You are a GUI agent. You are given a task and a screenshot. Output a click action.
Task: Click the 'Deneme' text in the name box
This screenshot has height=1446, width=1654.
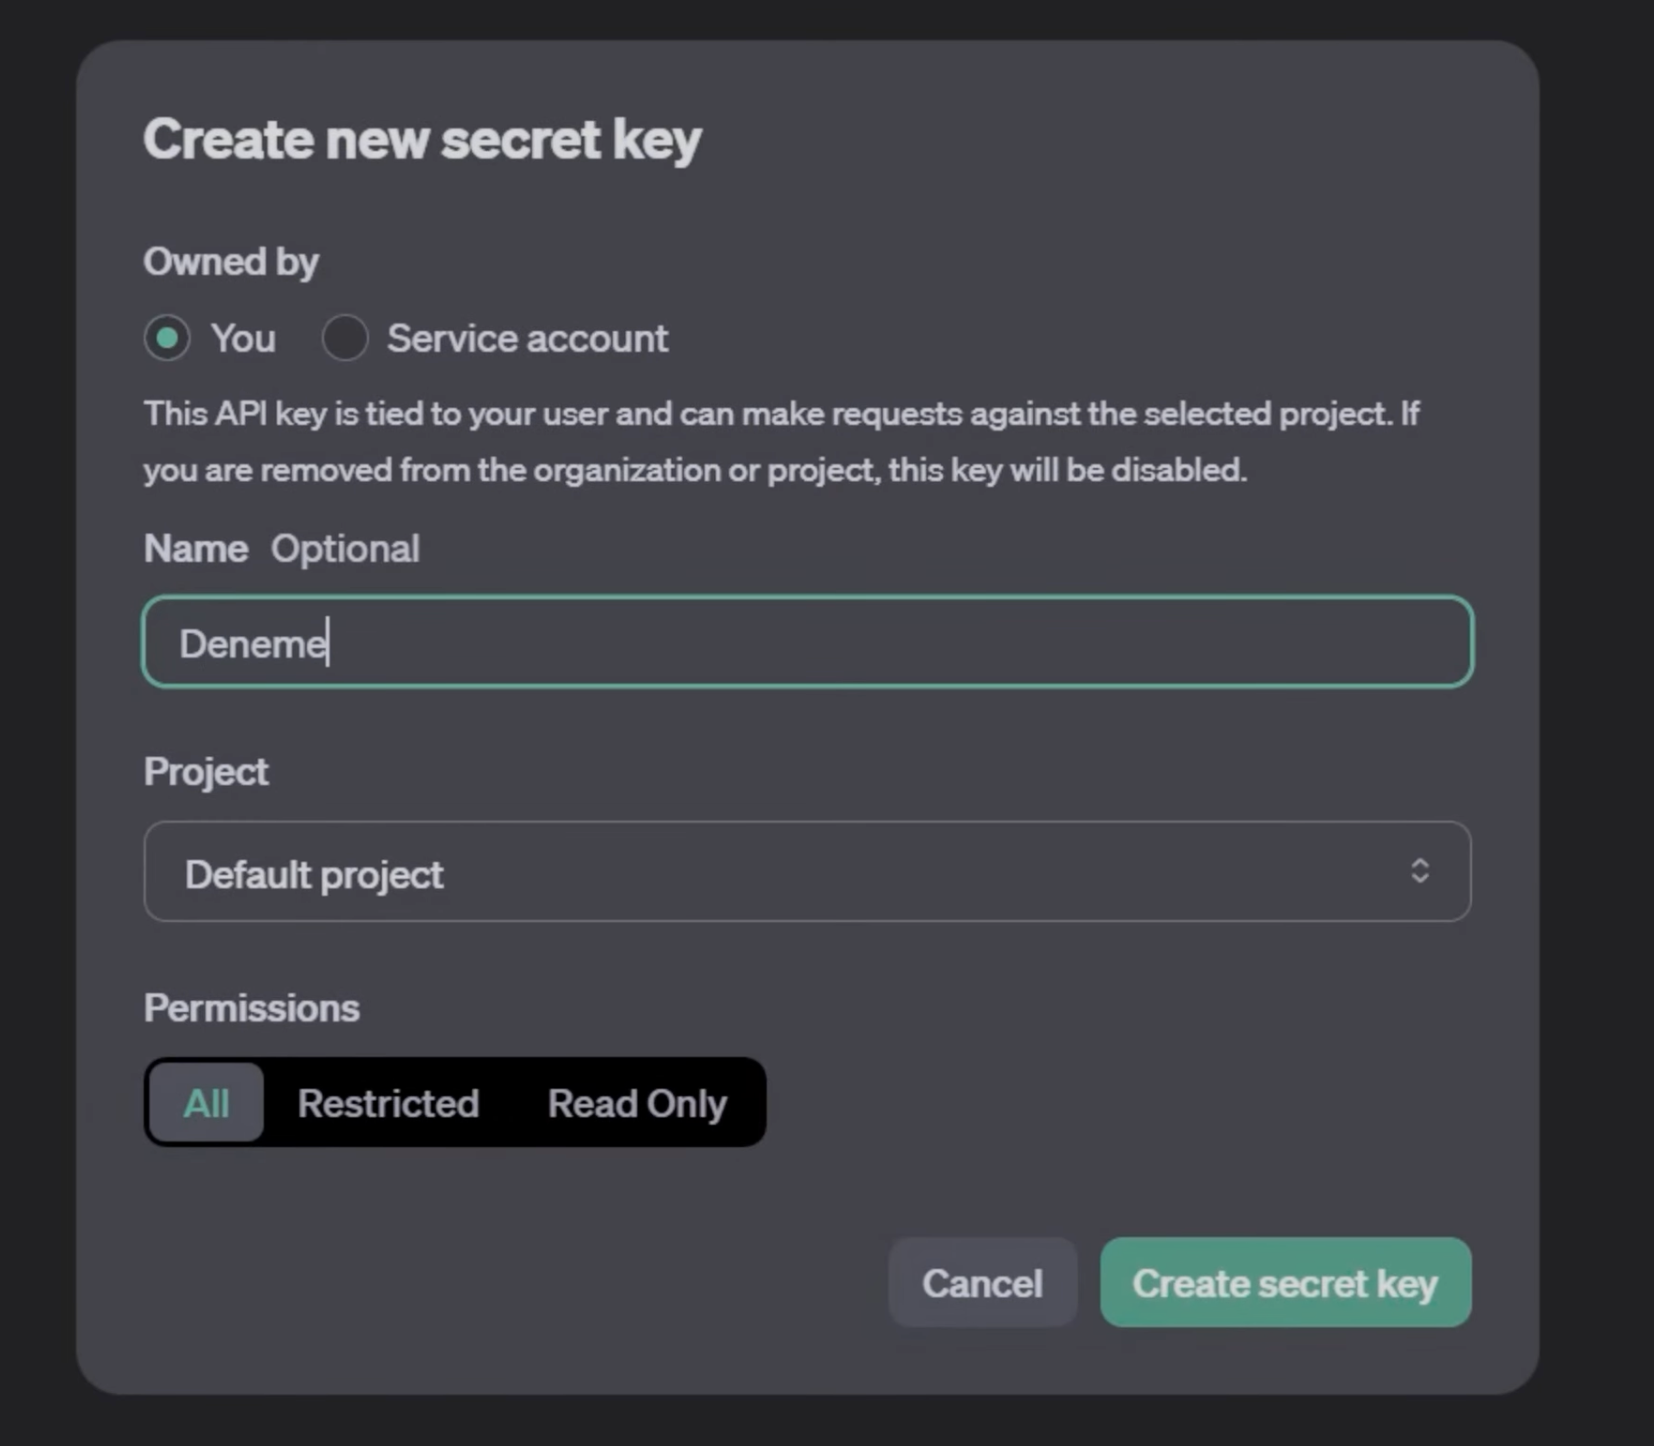(x=251, y=642)
